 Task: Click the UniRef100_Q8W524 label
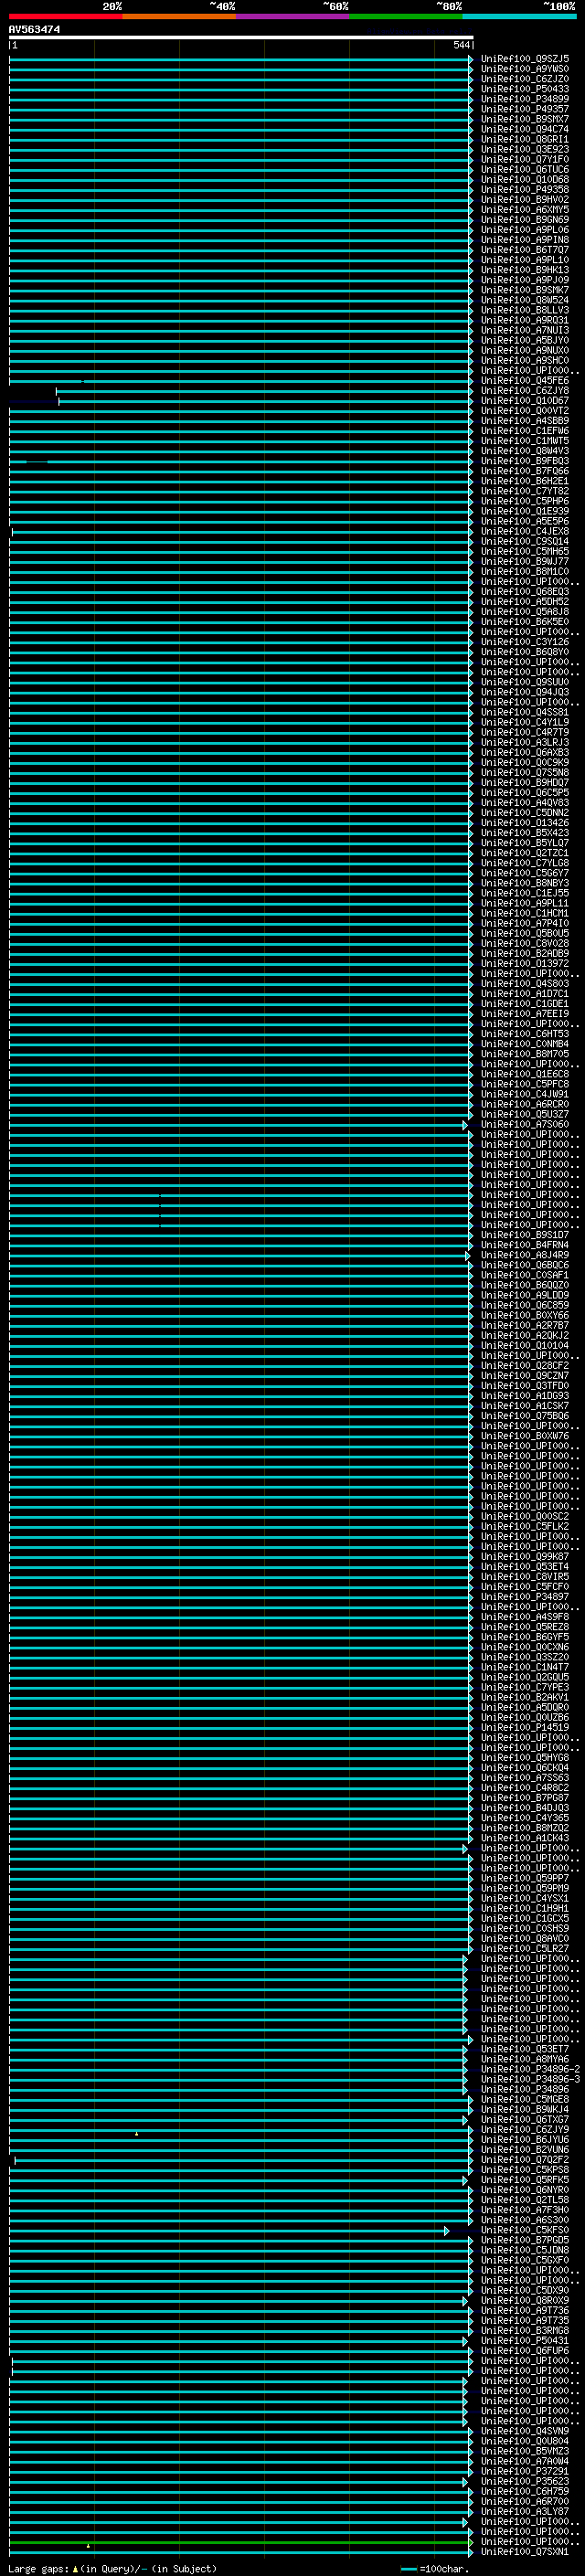pyautogui.click(x=525, y=300)
